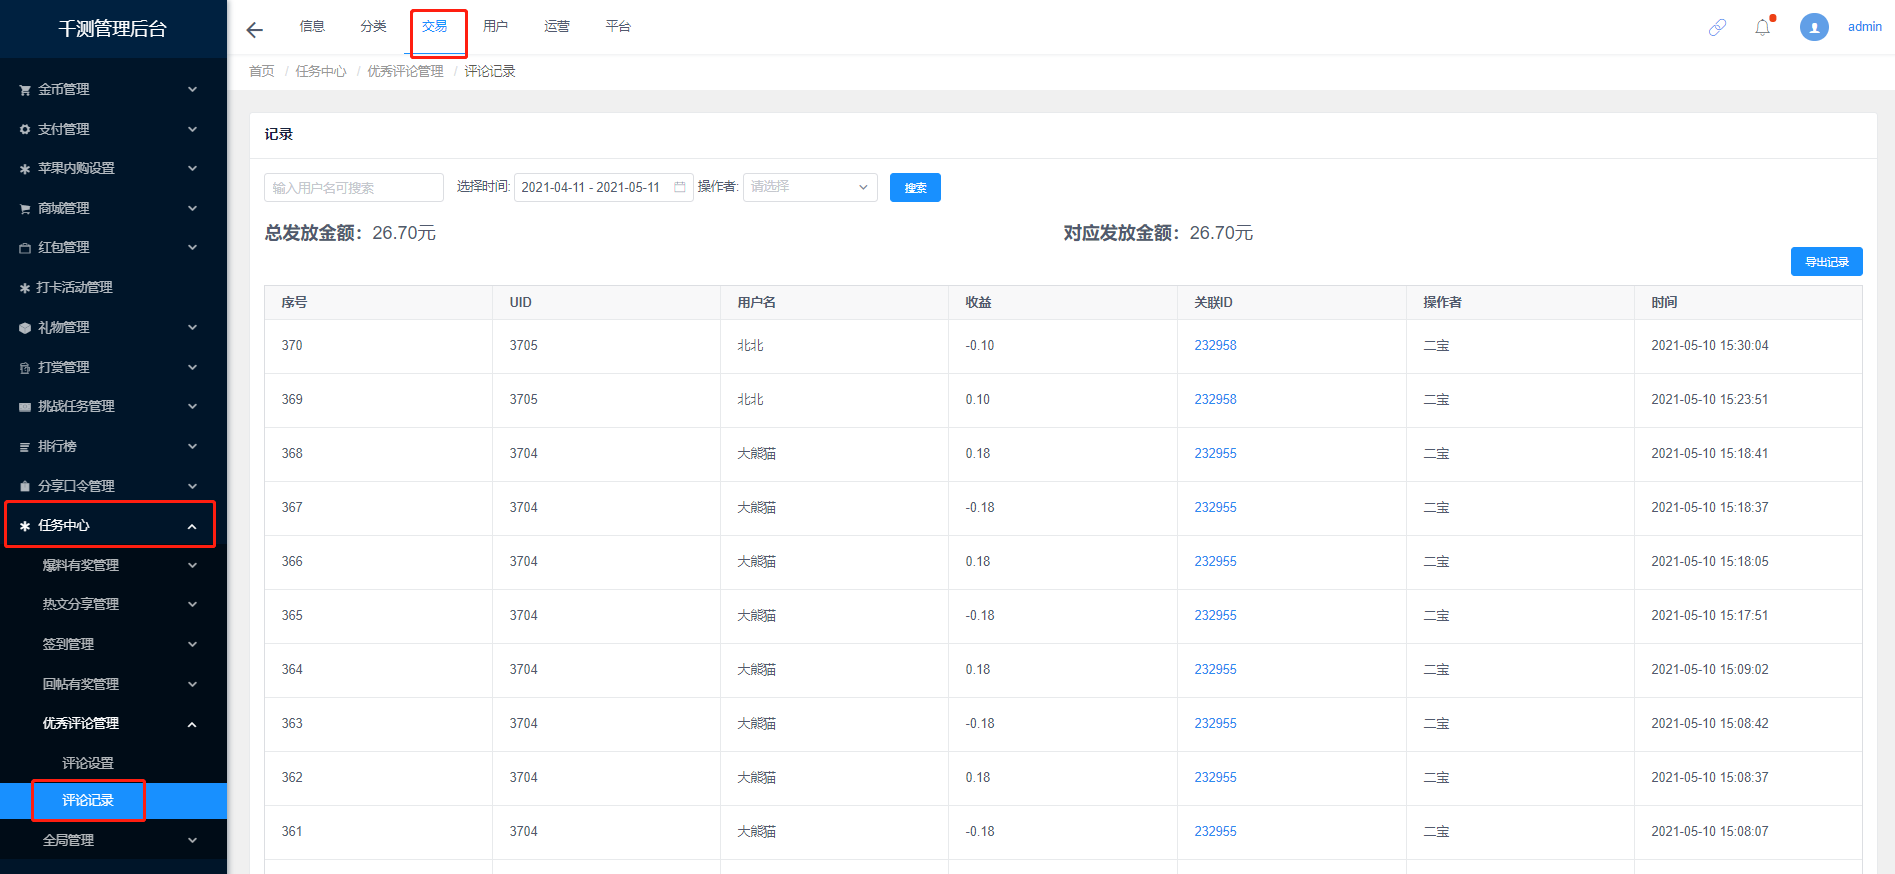This screenshot has height=874, width=1895.
Task: Click timestamp 2021-05-10 15:30:04
Action: tap(1710, 345)
